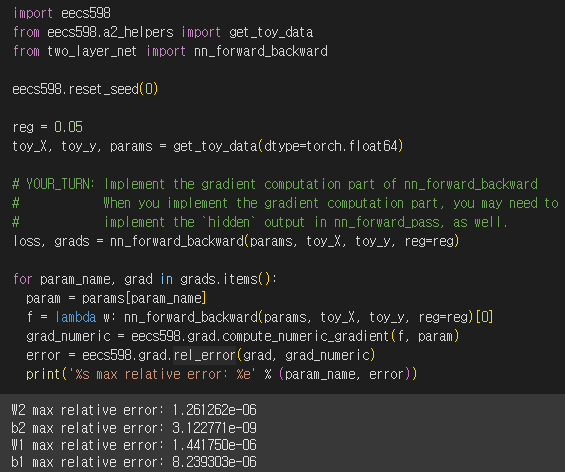Image resolution: width=565 pixels, height=472 pixels.
Task: Click the 'b1 max relative error' output line
Action: [134, 462]
